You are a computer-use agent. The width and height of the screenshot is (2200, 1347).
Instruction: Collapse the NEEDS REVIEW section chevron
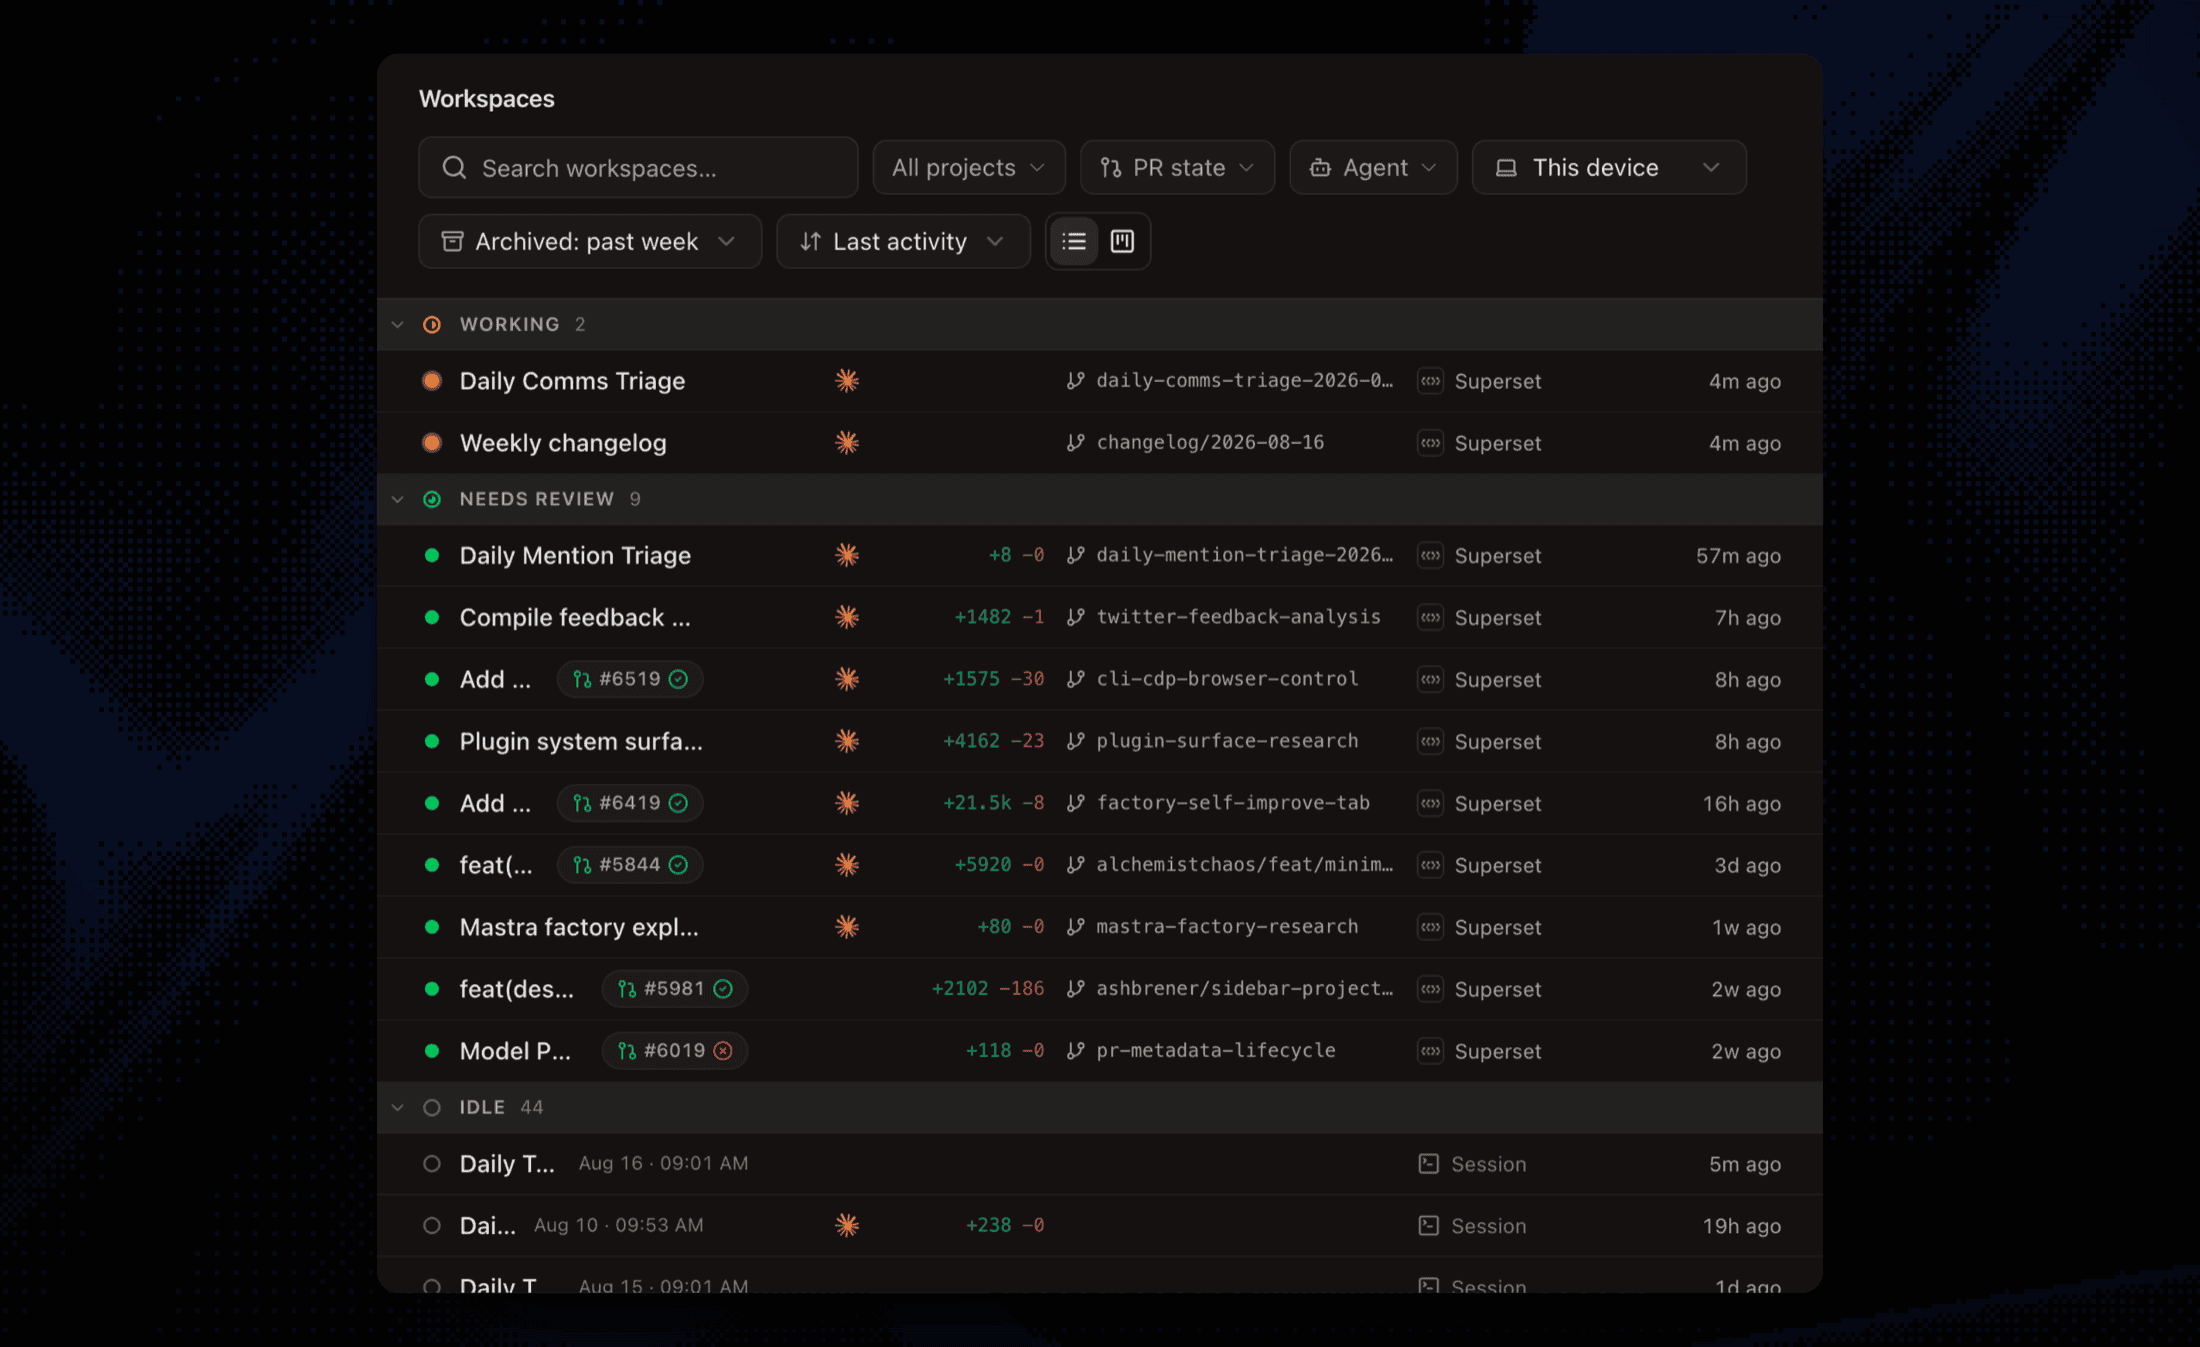(x=398, y=499)
